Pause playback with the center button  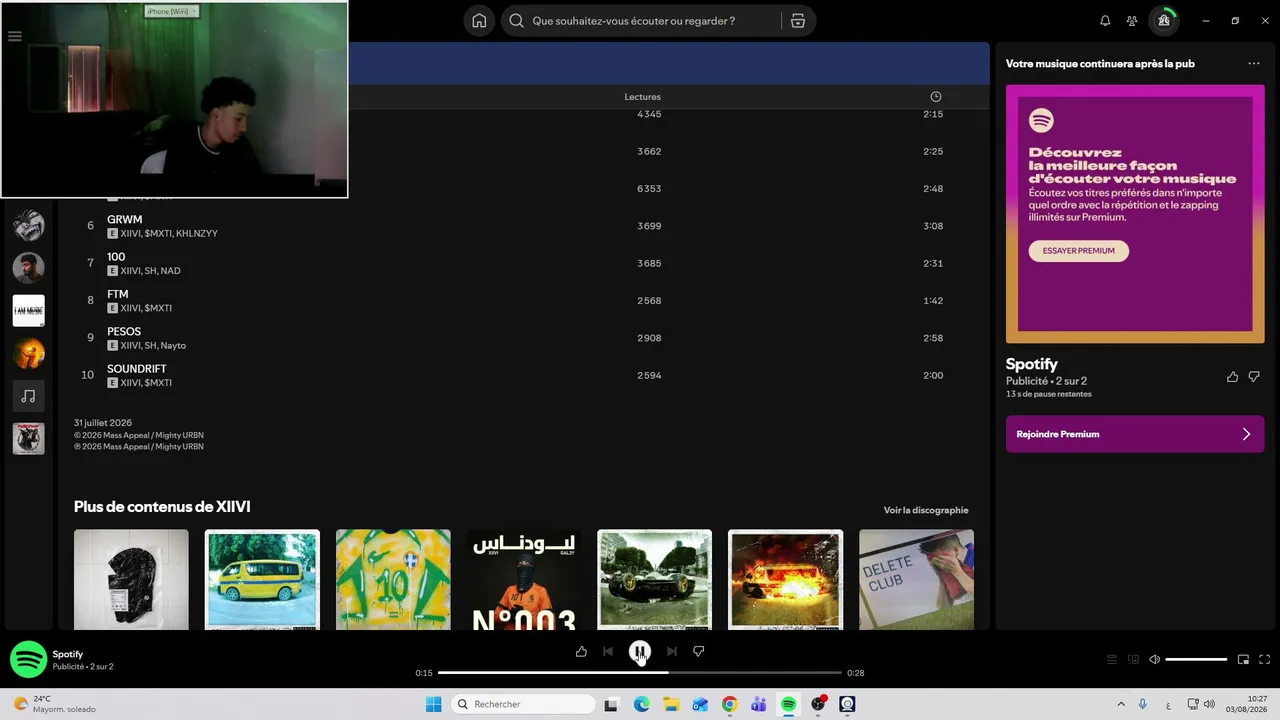(640, 651)
